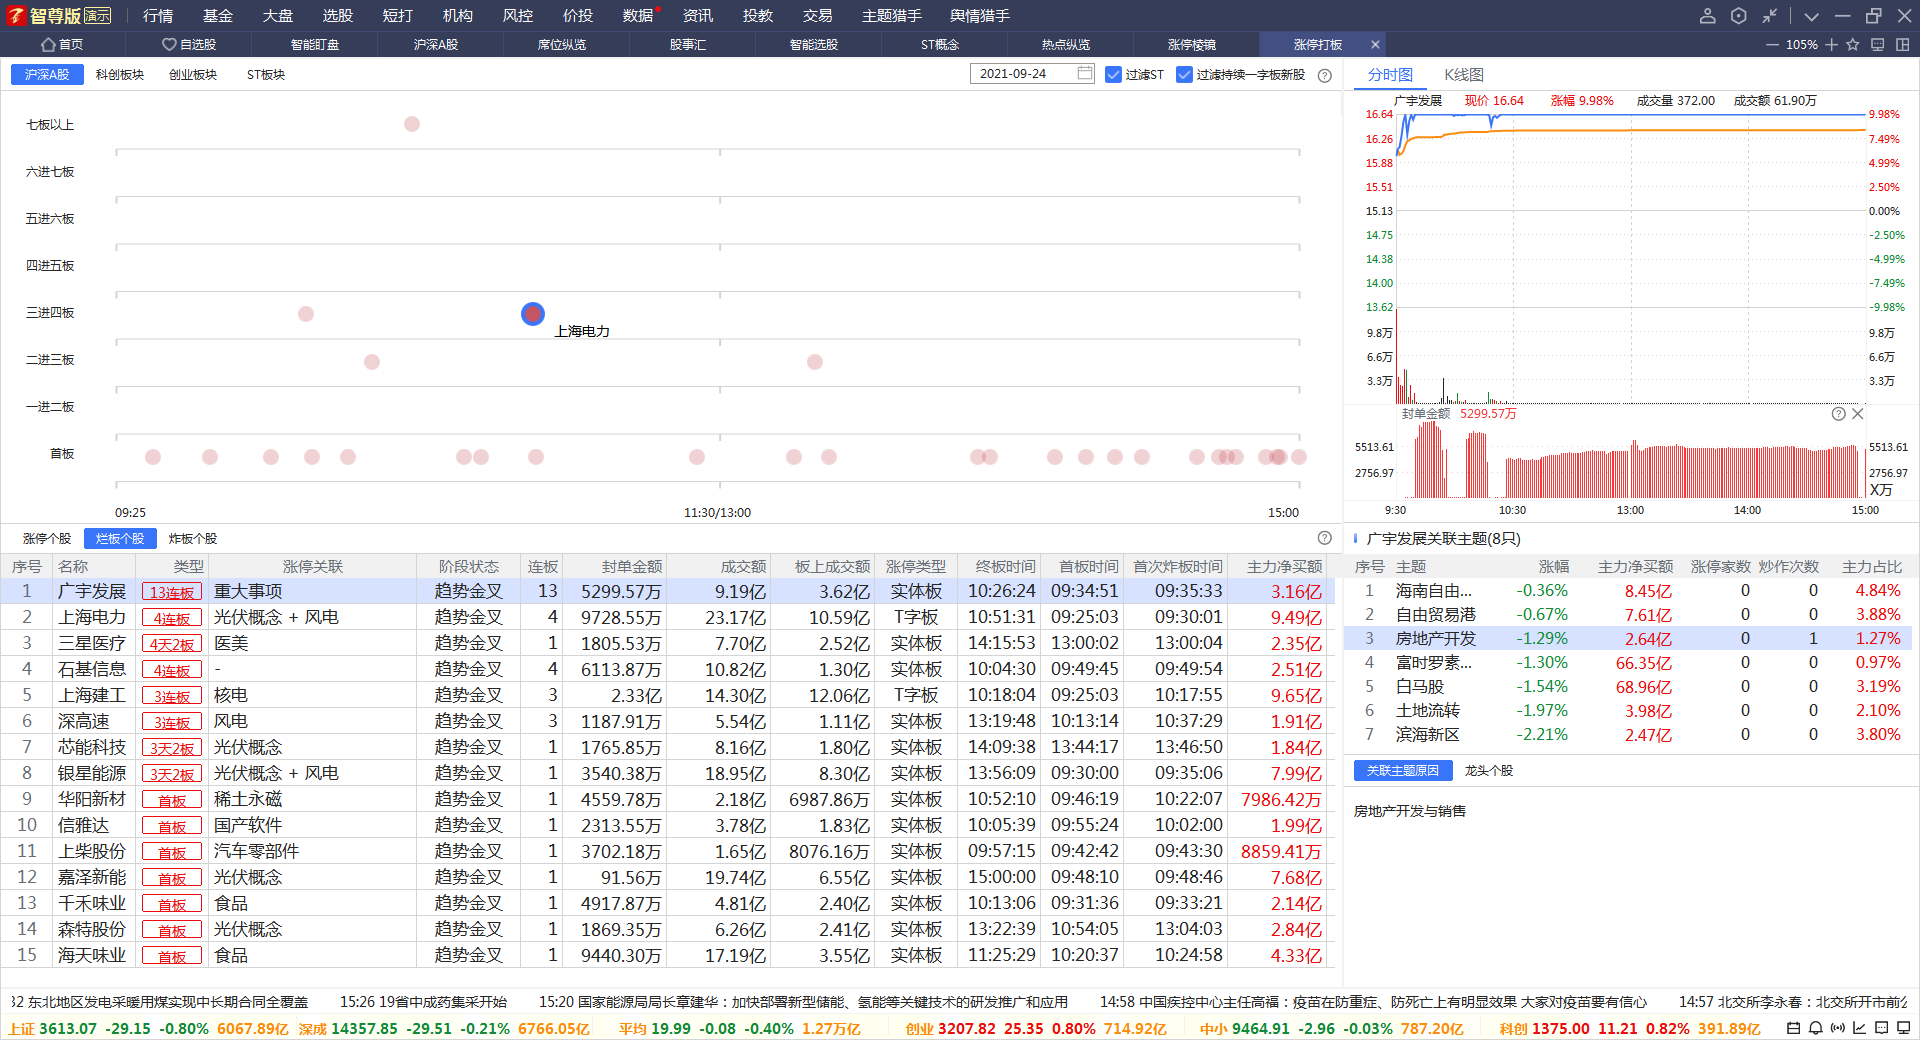Viewport: 1920px width, 1040px height.
Task: Open the monitor screen icon in tab bar
Action: pyautogui.click(x=1878, y=45)
